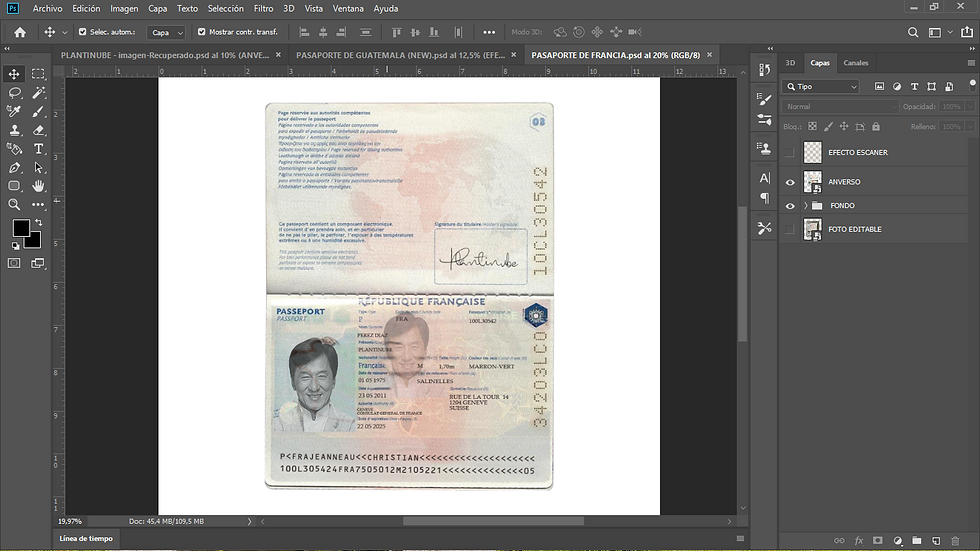The width and height of the screenshot is (980, 551).
Task: Expand the FONDO layer group
Action: pyautogui.click(x=805, y=206)
